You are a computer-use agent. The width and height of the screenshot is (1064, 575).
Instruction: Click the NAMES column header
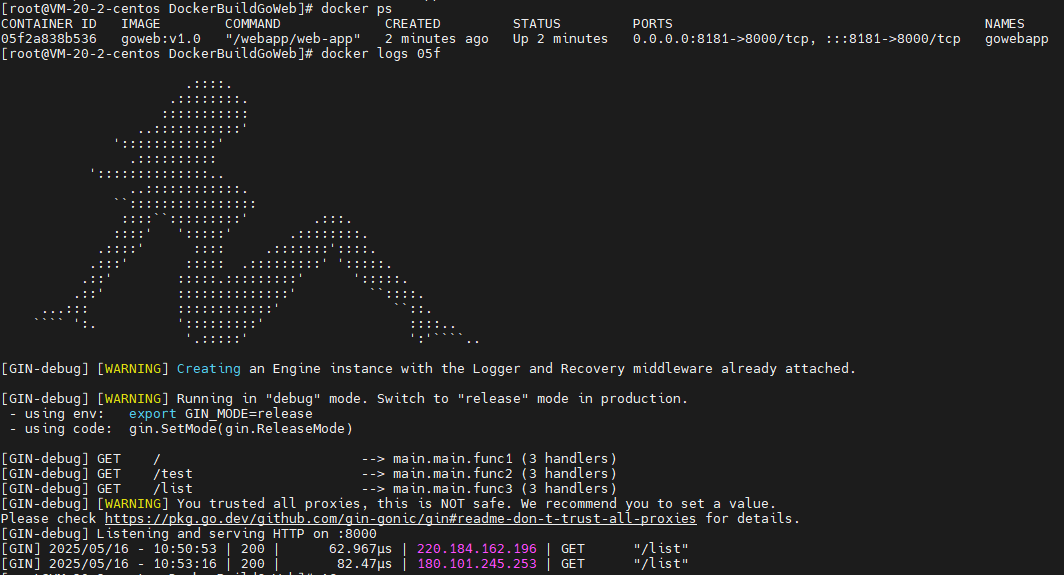click(x=1004, y=24)
